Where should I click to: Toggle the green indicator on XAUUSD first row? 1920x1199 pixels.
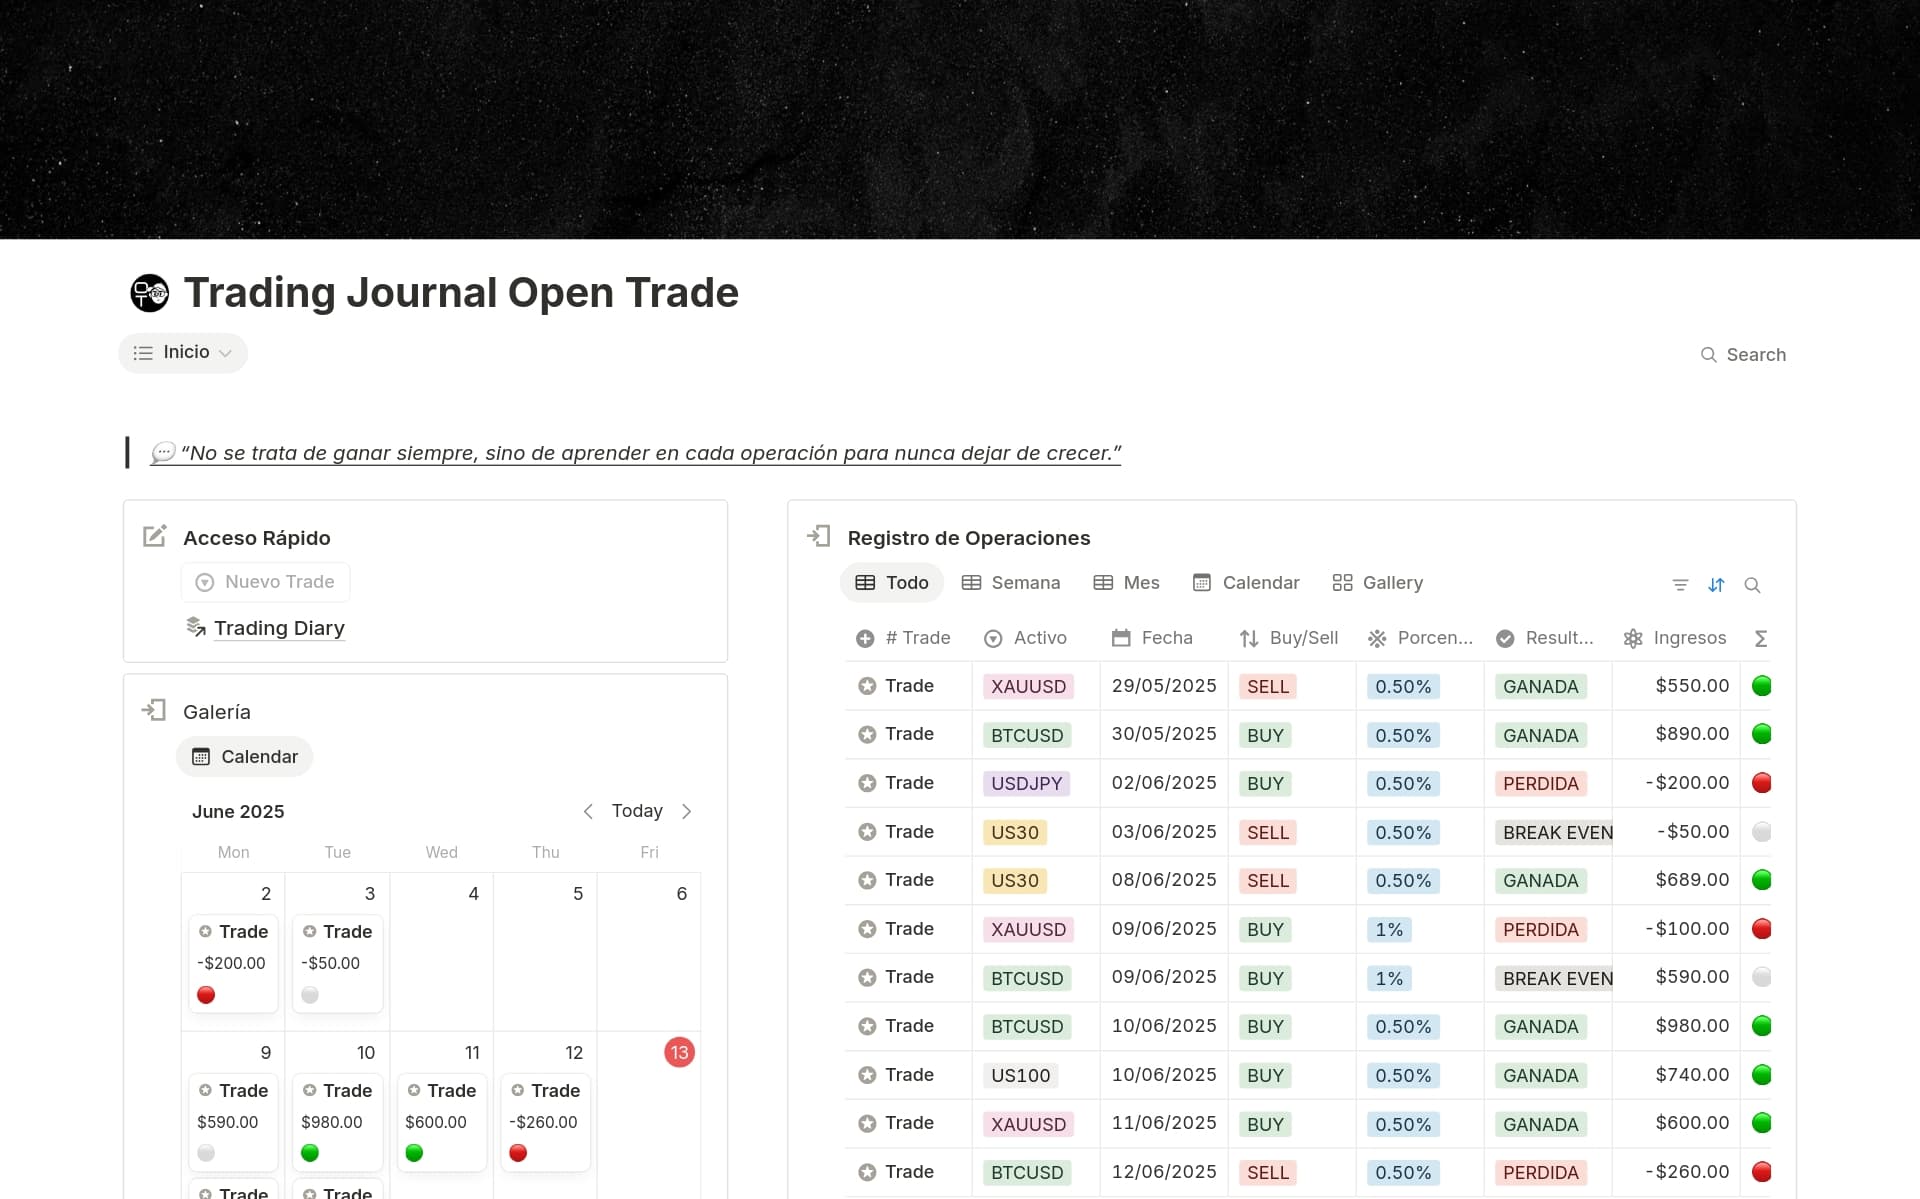pyautogui.click(x=1762, y=685)
